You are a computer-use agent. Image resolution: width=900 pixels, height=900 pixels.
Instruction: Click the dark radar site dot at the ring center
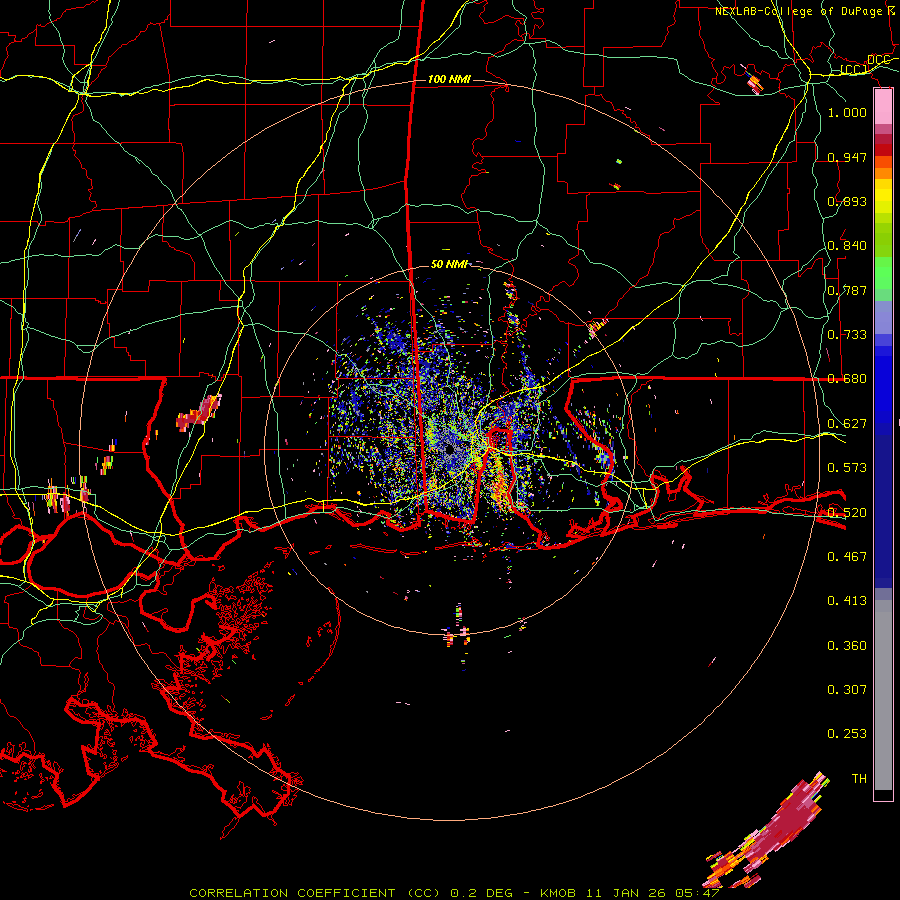coord(449,449)
